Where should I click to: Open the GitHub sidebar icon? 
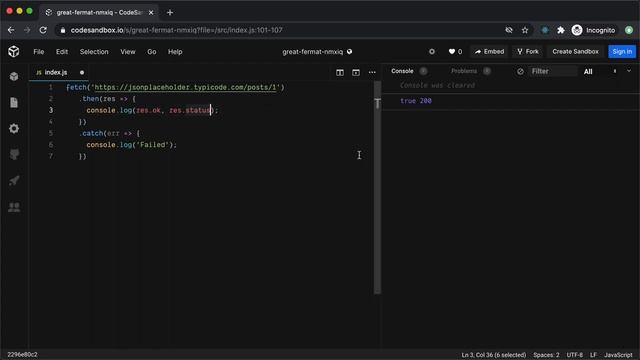click(x=14, y=154)
